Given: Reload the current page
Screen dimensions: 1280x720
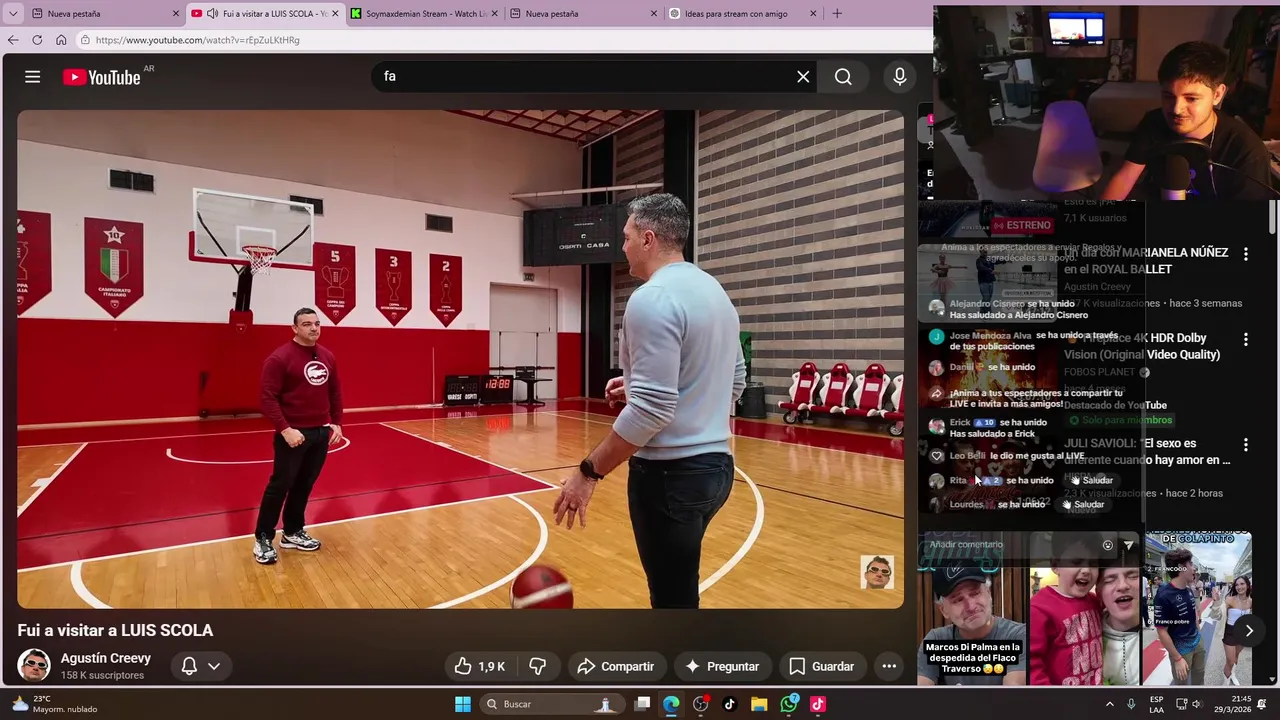Looking at the screenshot, I should point(37,40).
